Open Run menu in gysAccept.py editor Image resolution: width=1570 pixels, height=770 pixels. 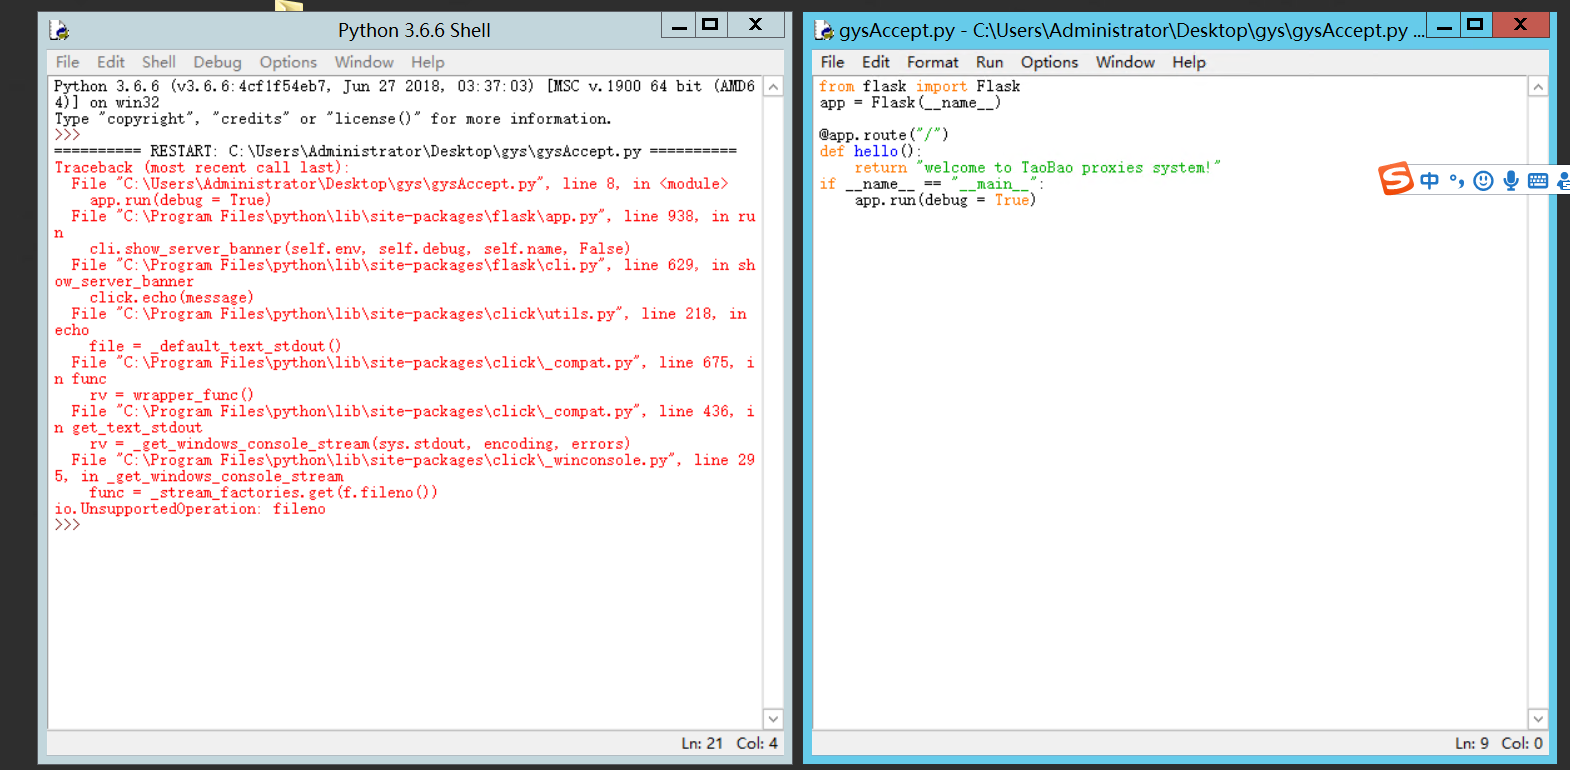(x=989, y=62)
